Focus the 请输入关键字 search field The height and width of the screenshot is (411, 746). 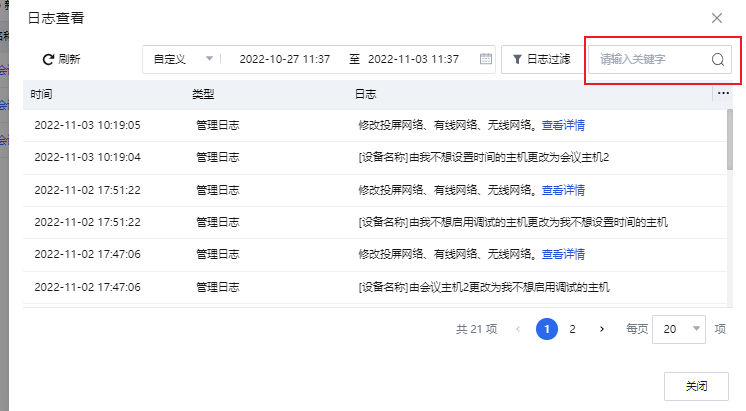point(650,60)
